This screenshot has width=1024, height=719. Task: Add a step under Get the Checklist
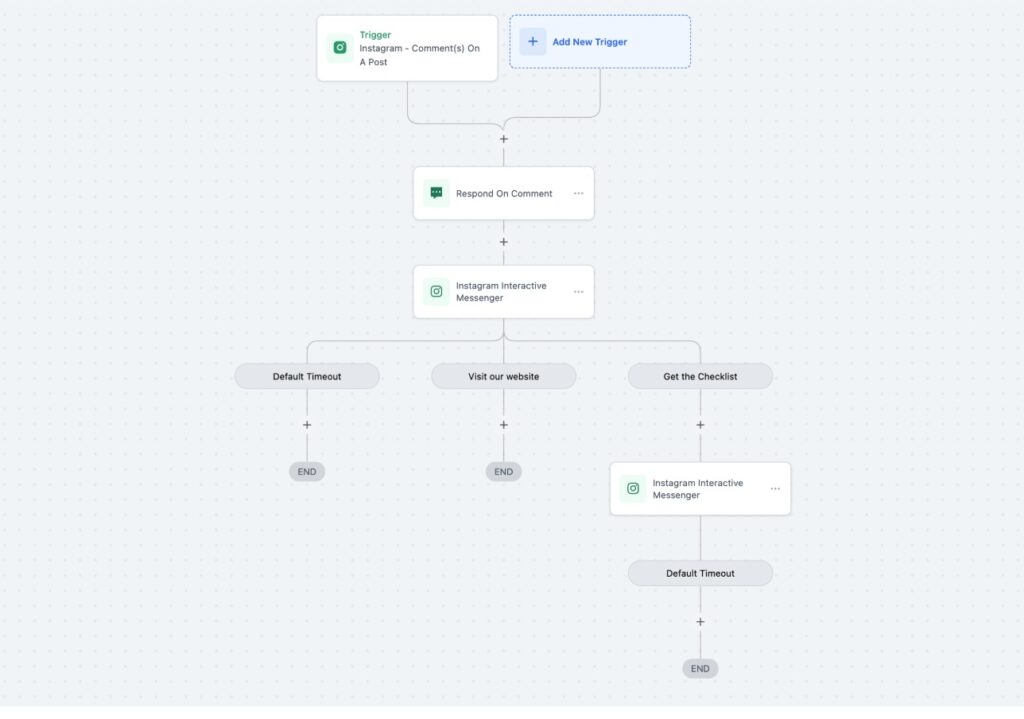(x=700, y=425)
